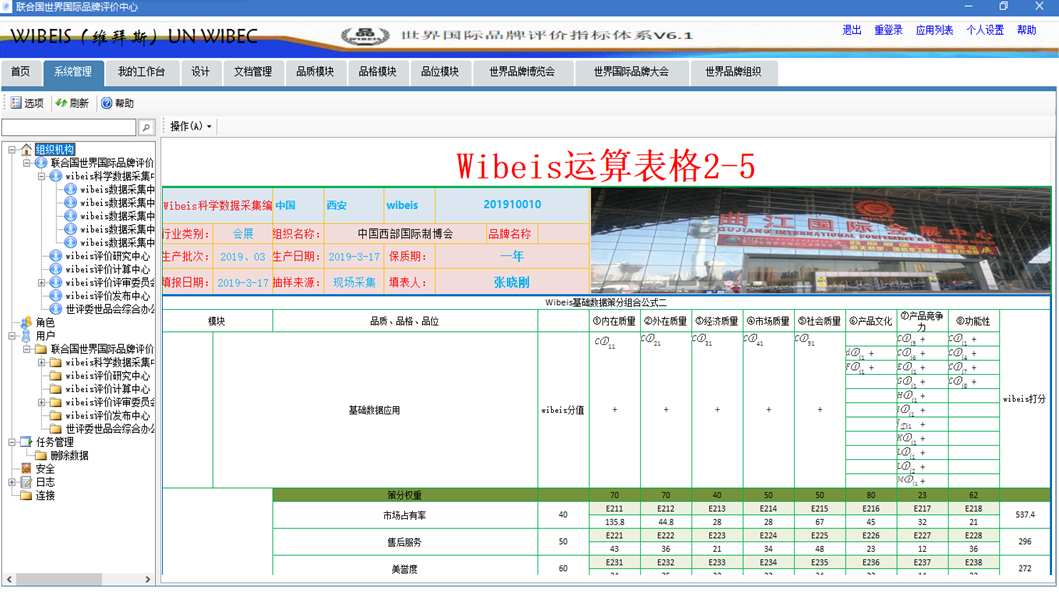Click the green 刷新 refresh arrows icon
This screenshot has height=592, width=1059.
pyautogui.click(x=61, y=103)
